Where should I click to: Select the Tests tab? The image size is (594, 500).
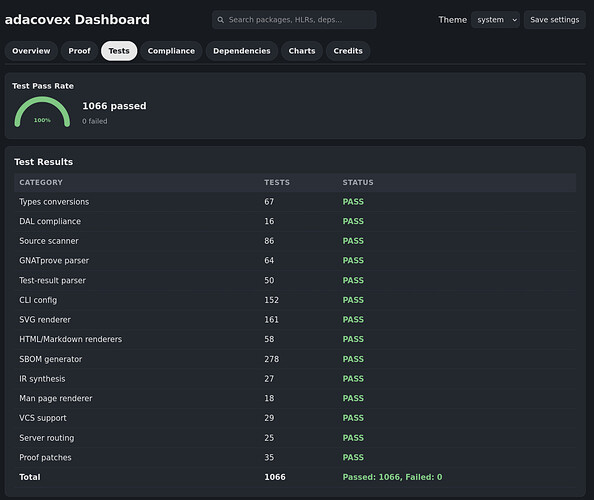(x=119, y=51)
